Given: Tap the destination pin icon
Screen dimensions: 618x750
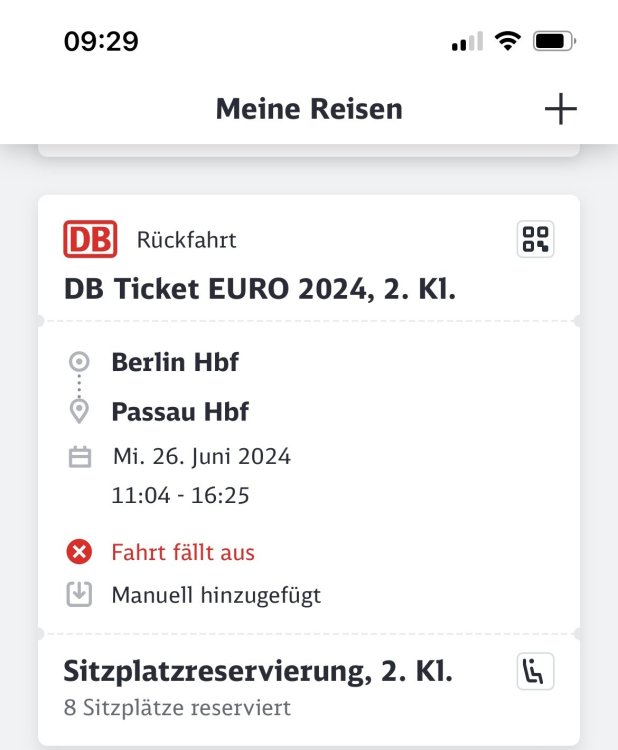Looking at the screenshot, I should click(79, 411).
